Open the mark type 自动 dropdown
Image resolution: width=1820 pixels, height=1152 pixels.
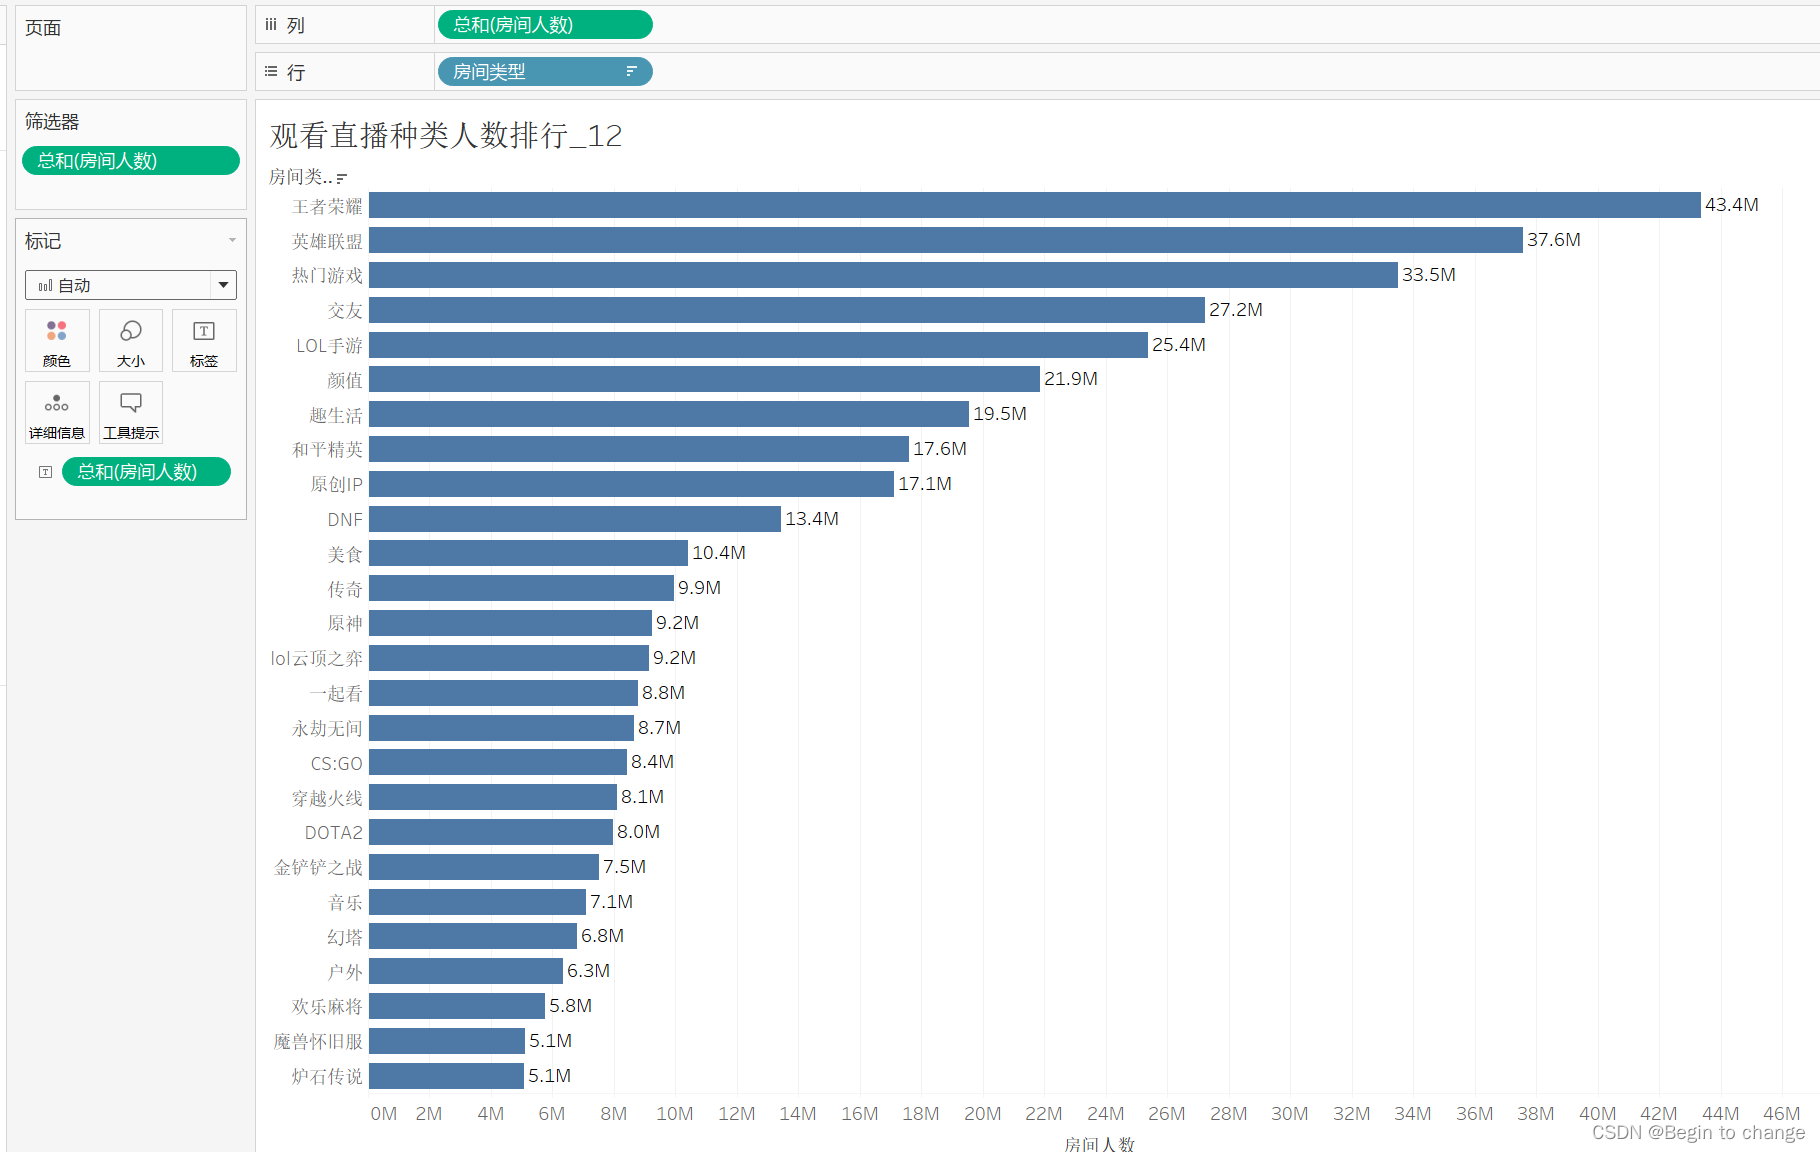coord(131,285)
